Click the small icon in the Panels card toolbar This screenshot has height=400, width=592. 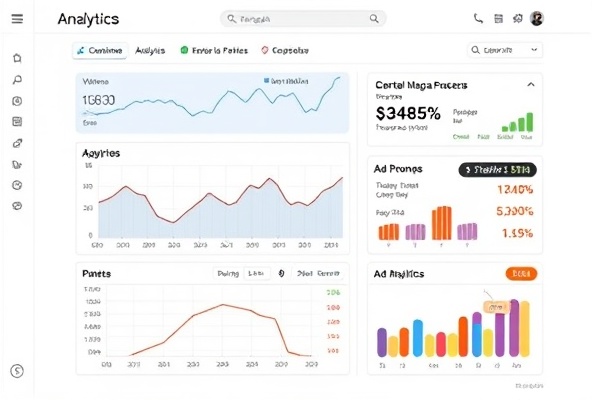(281, 273)
